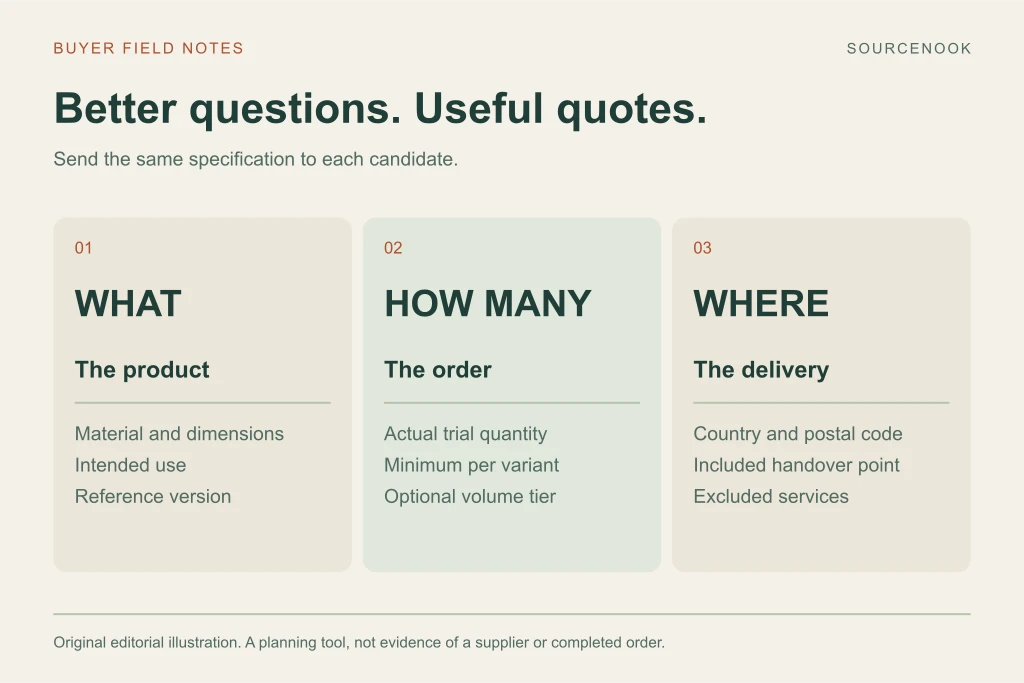
Task: Click the BUYER FIELD NOTES header
Action: 148,48
